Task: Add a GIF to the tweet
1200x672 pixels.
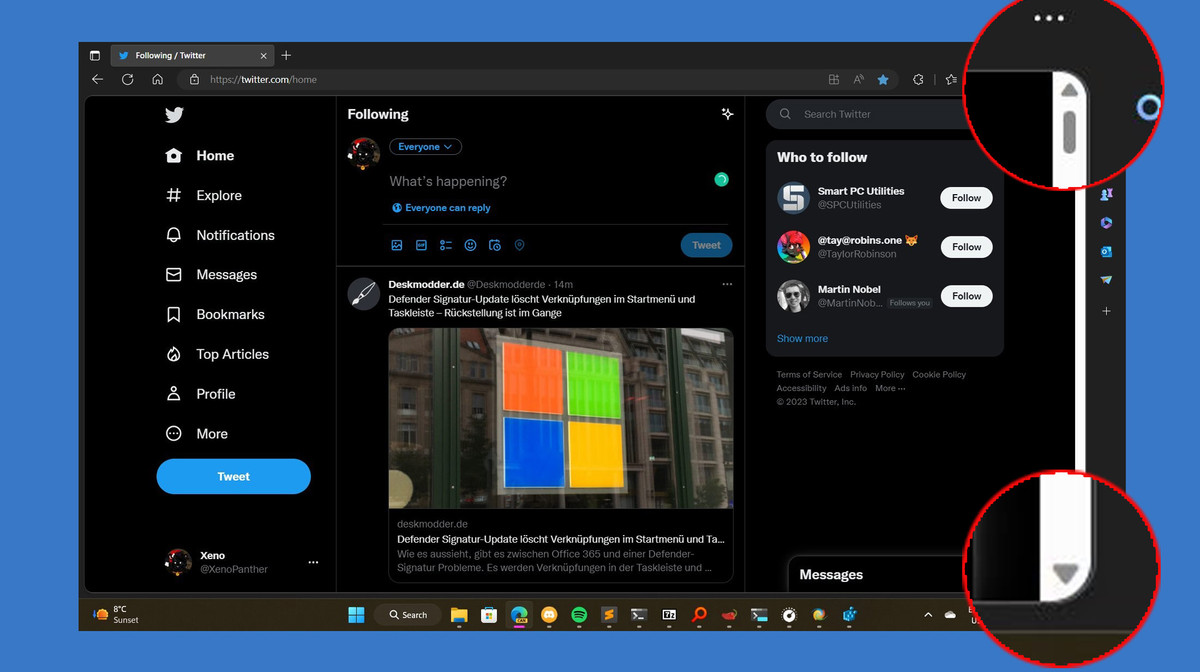Action: [x=421, y=245]
